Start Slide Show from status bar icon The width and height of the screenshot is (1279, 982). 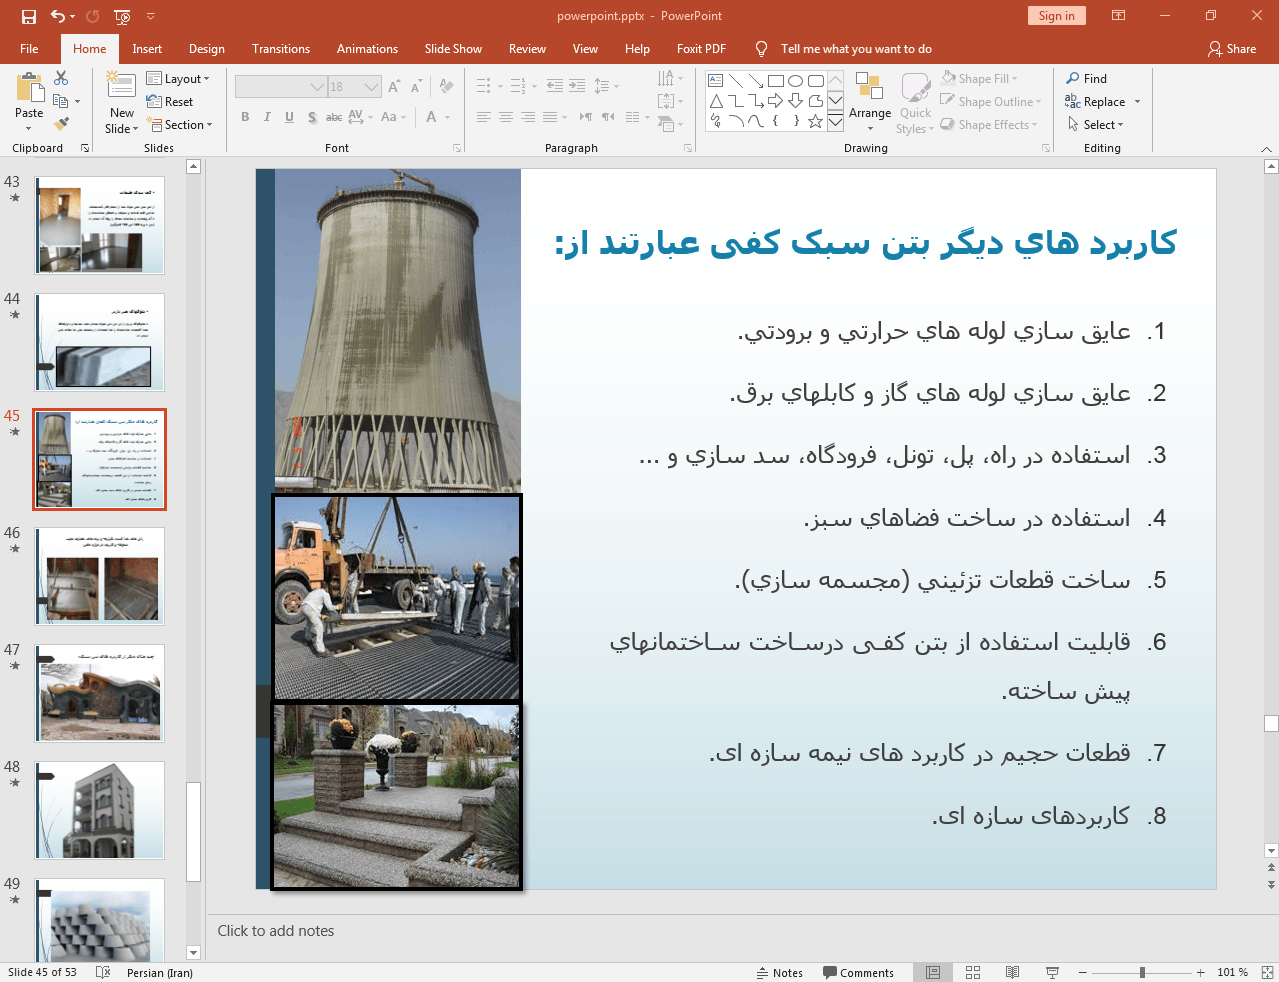(1052, 972)
